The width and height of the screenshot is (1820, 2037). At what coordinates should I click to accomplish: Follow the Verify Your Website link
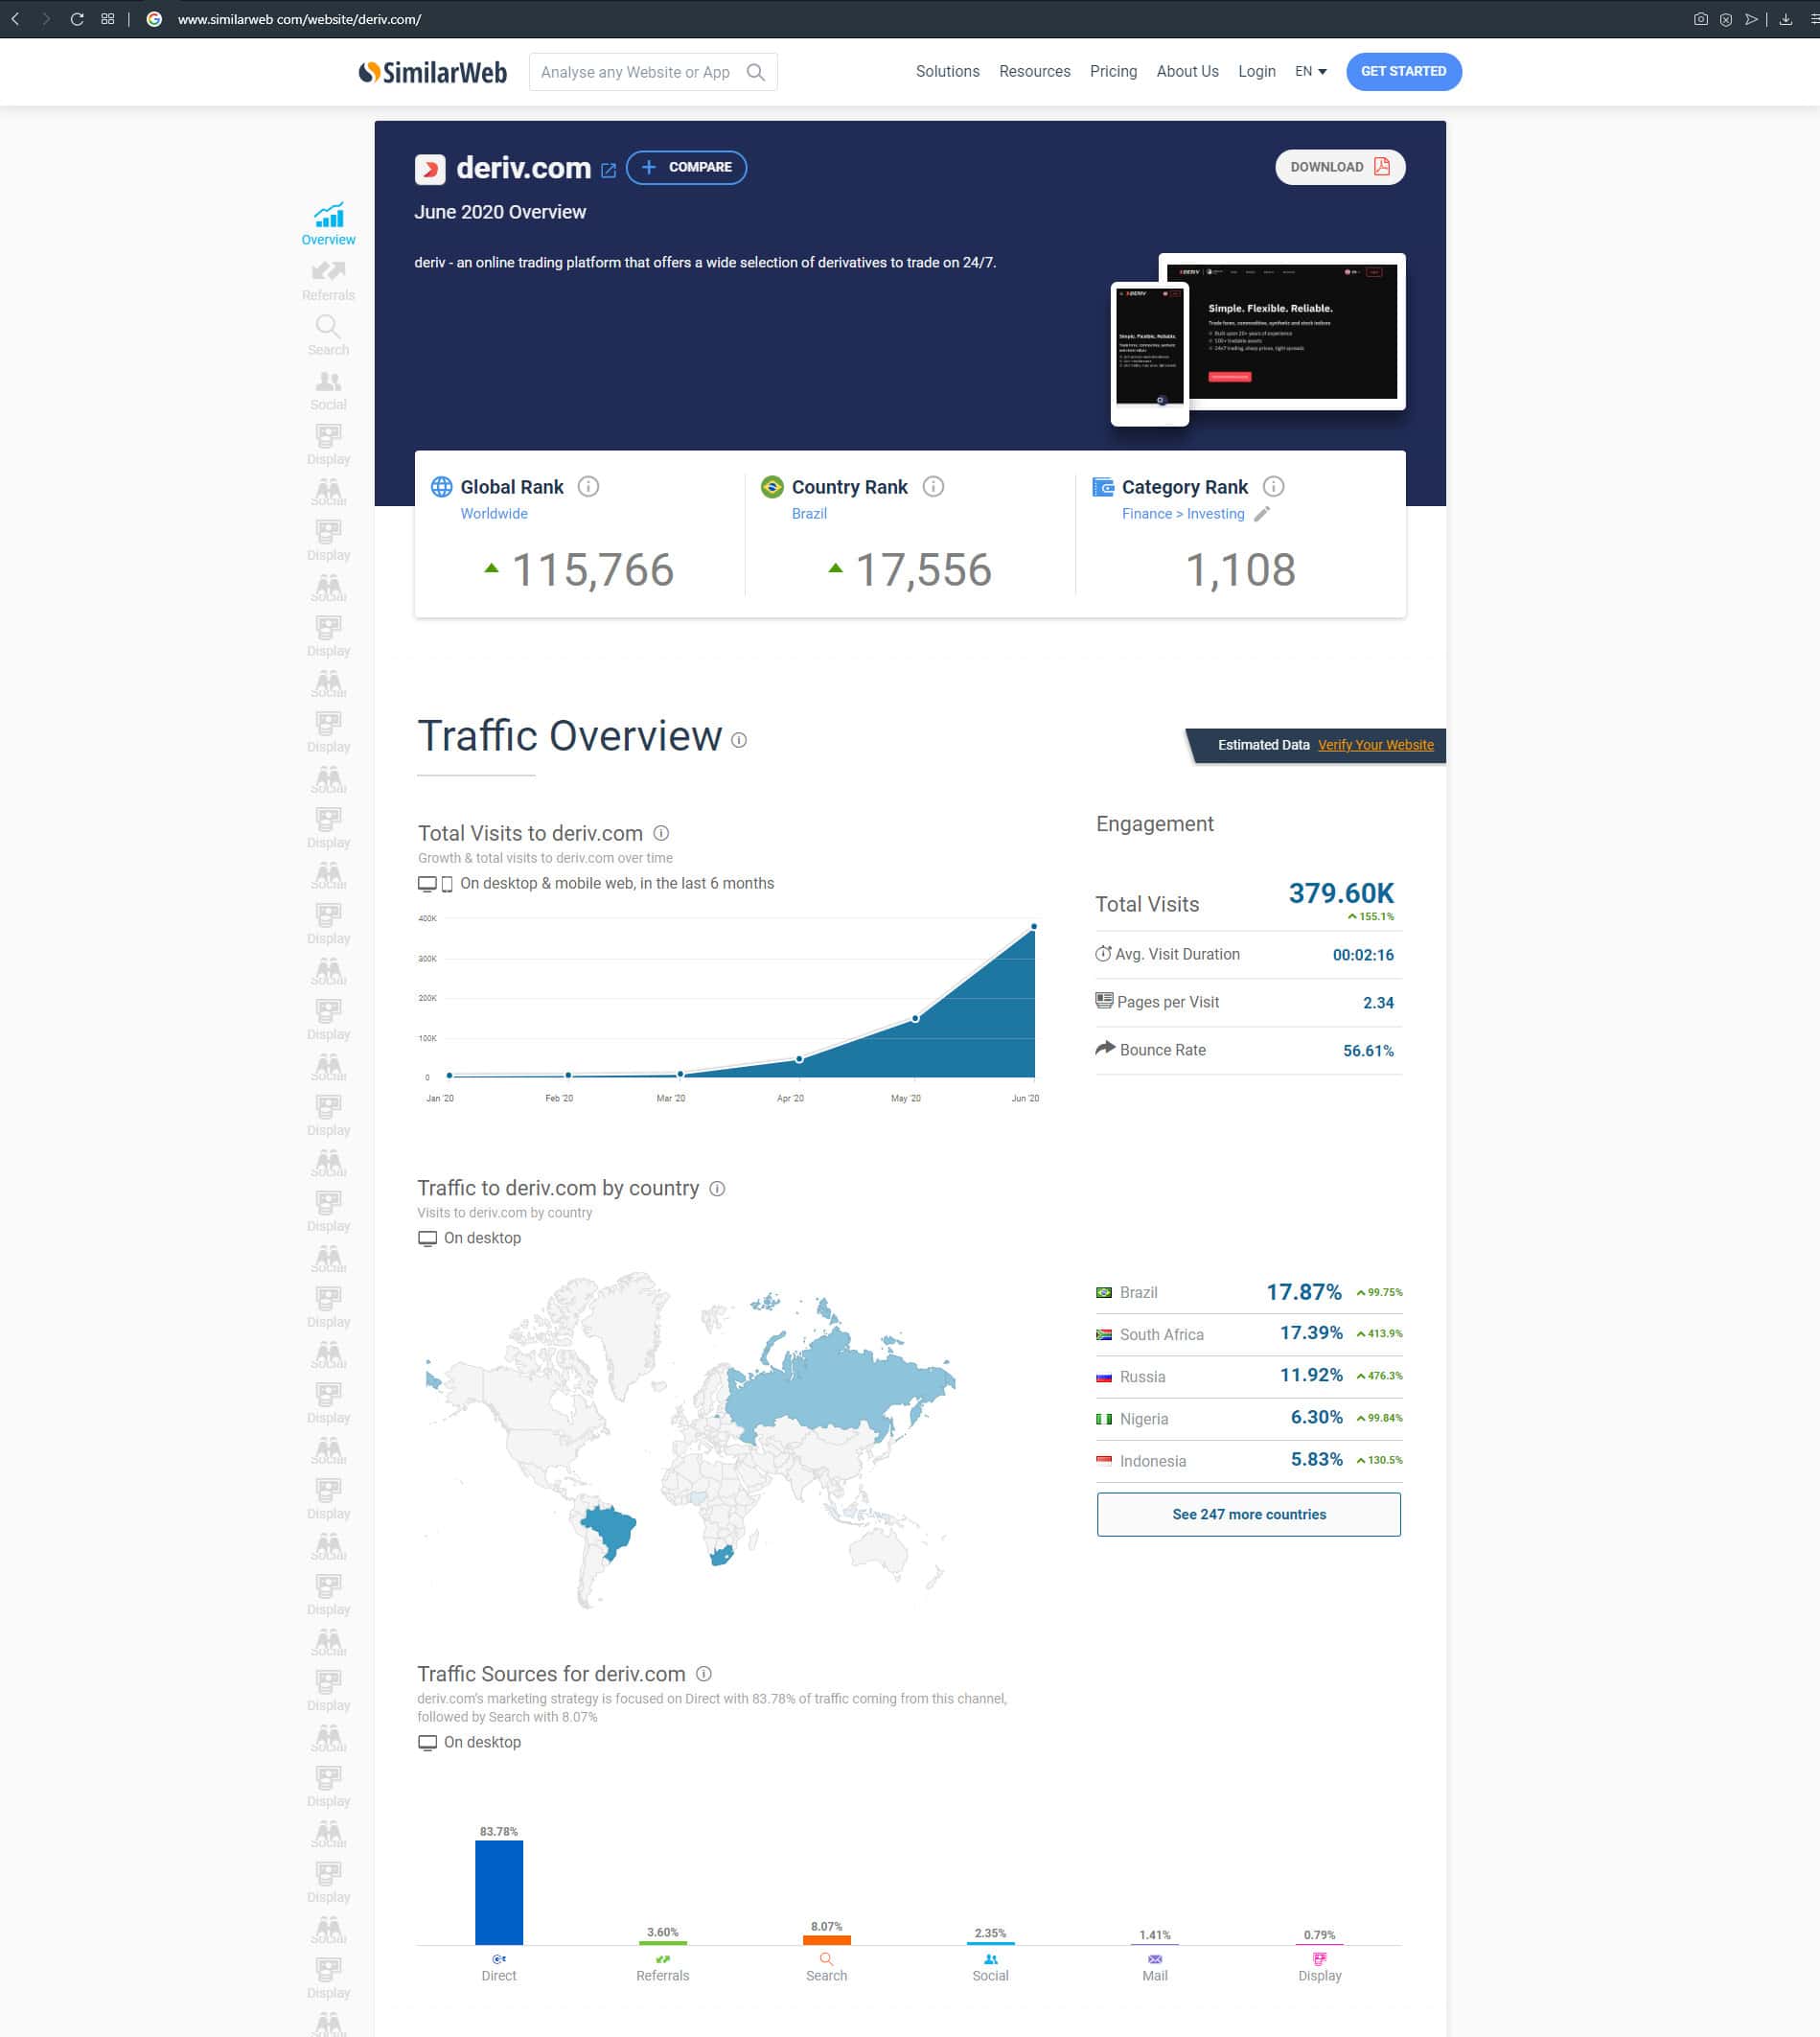click(1375, 745)
